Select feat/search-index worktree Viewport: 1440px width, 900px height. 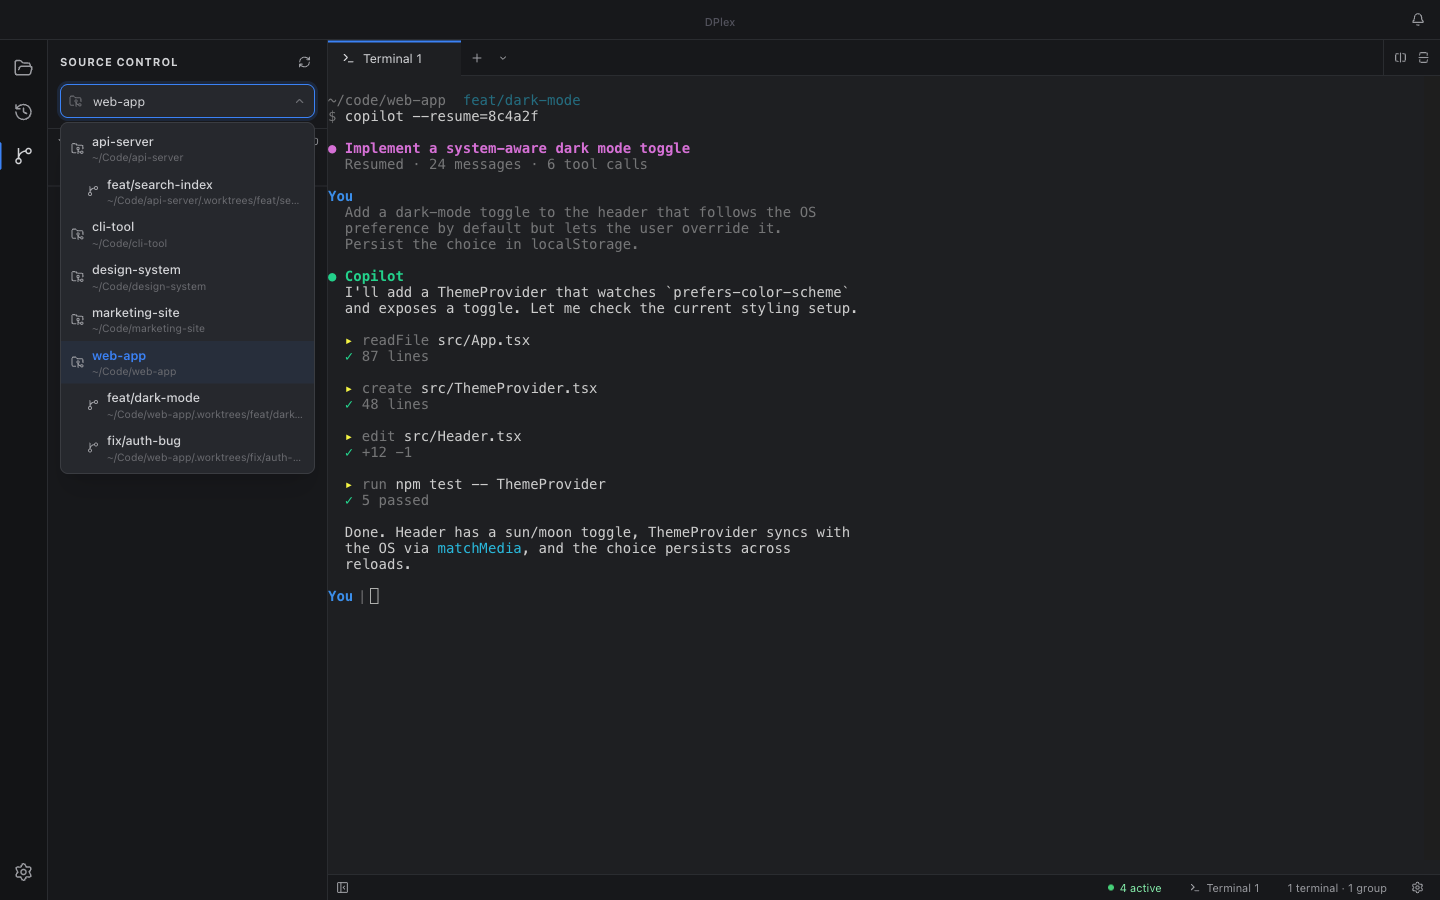tap(187, 192)
